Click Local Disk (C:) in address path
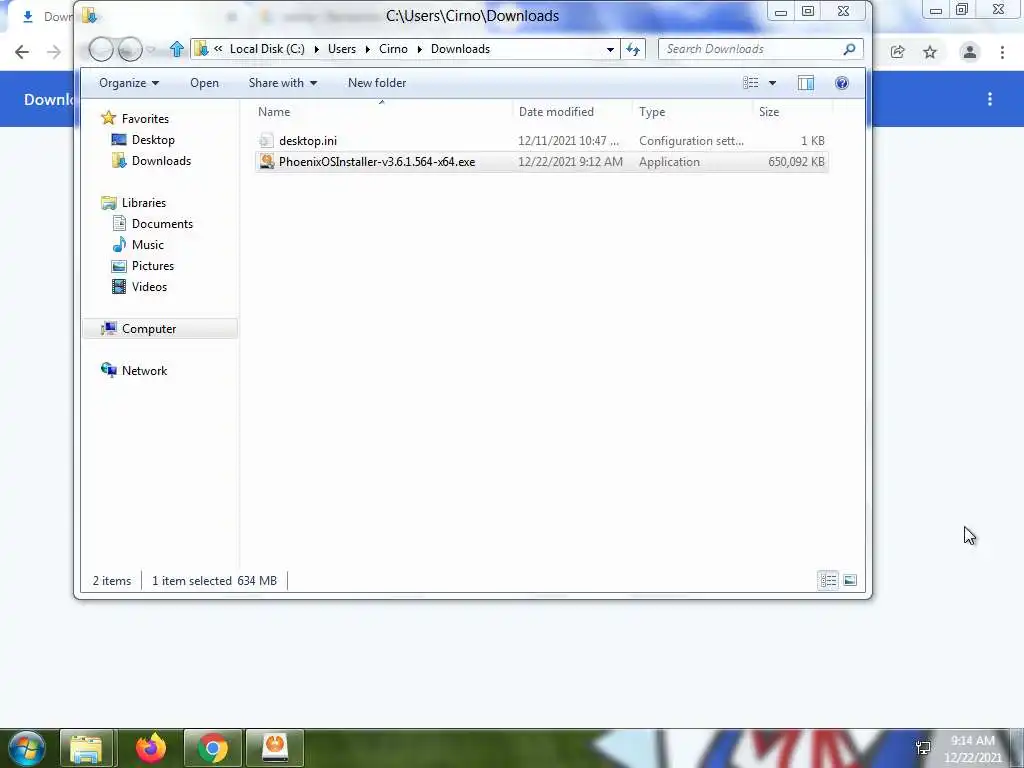Screen dimensions: 1024x768 pos(267,49)
